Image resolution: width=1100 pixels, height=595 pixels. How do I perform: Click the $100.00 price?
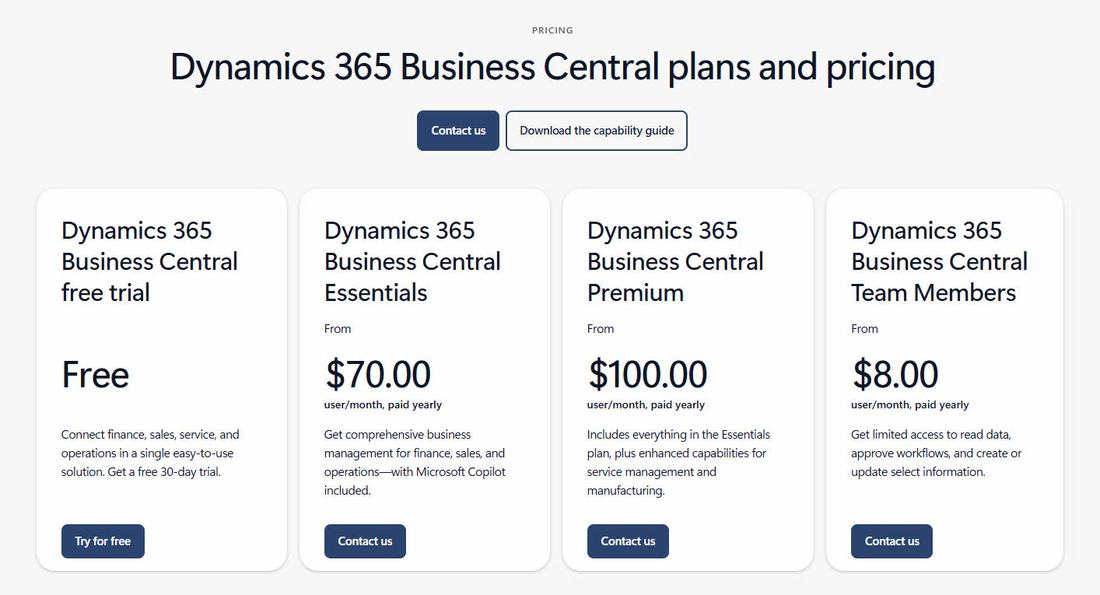[x=648, y=374]
